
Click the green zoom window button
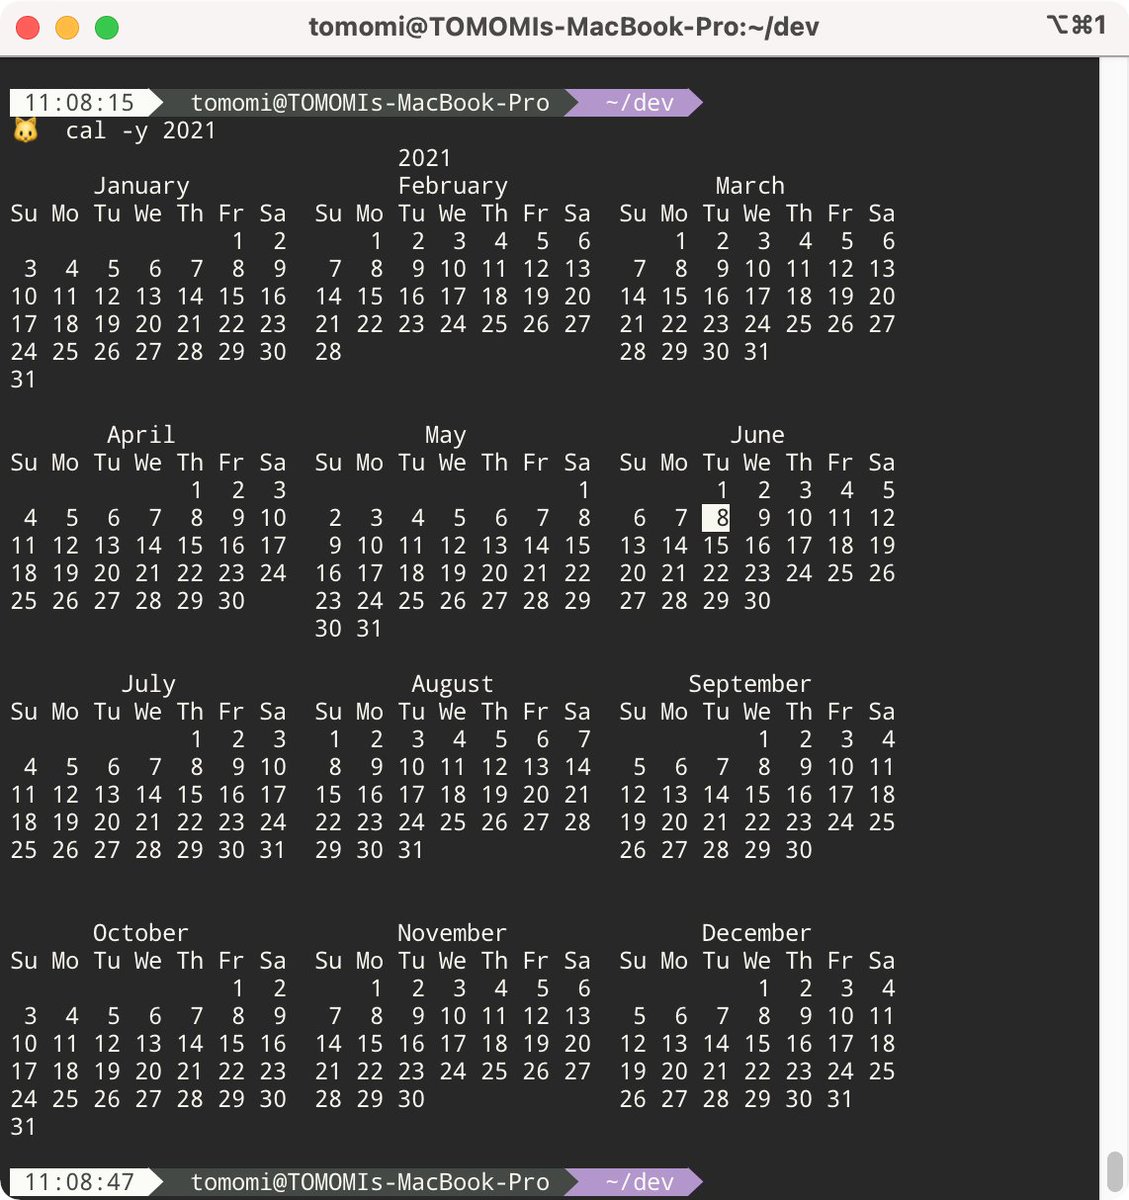[107, 28]
